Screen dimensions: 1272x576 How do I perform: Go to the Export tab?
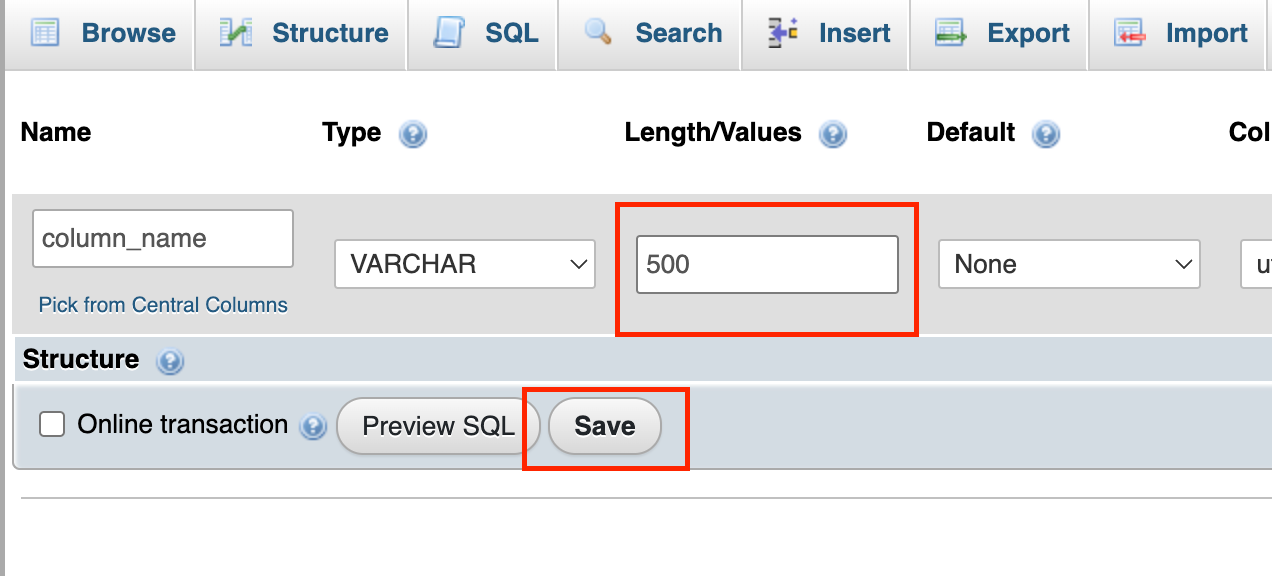(1000, 32)
